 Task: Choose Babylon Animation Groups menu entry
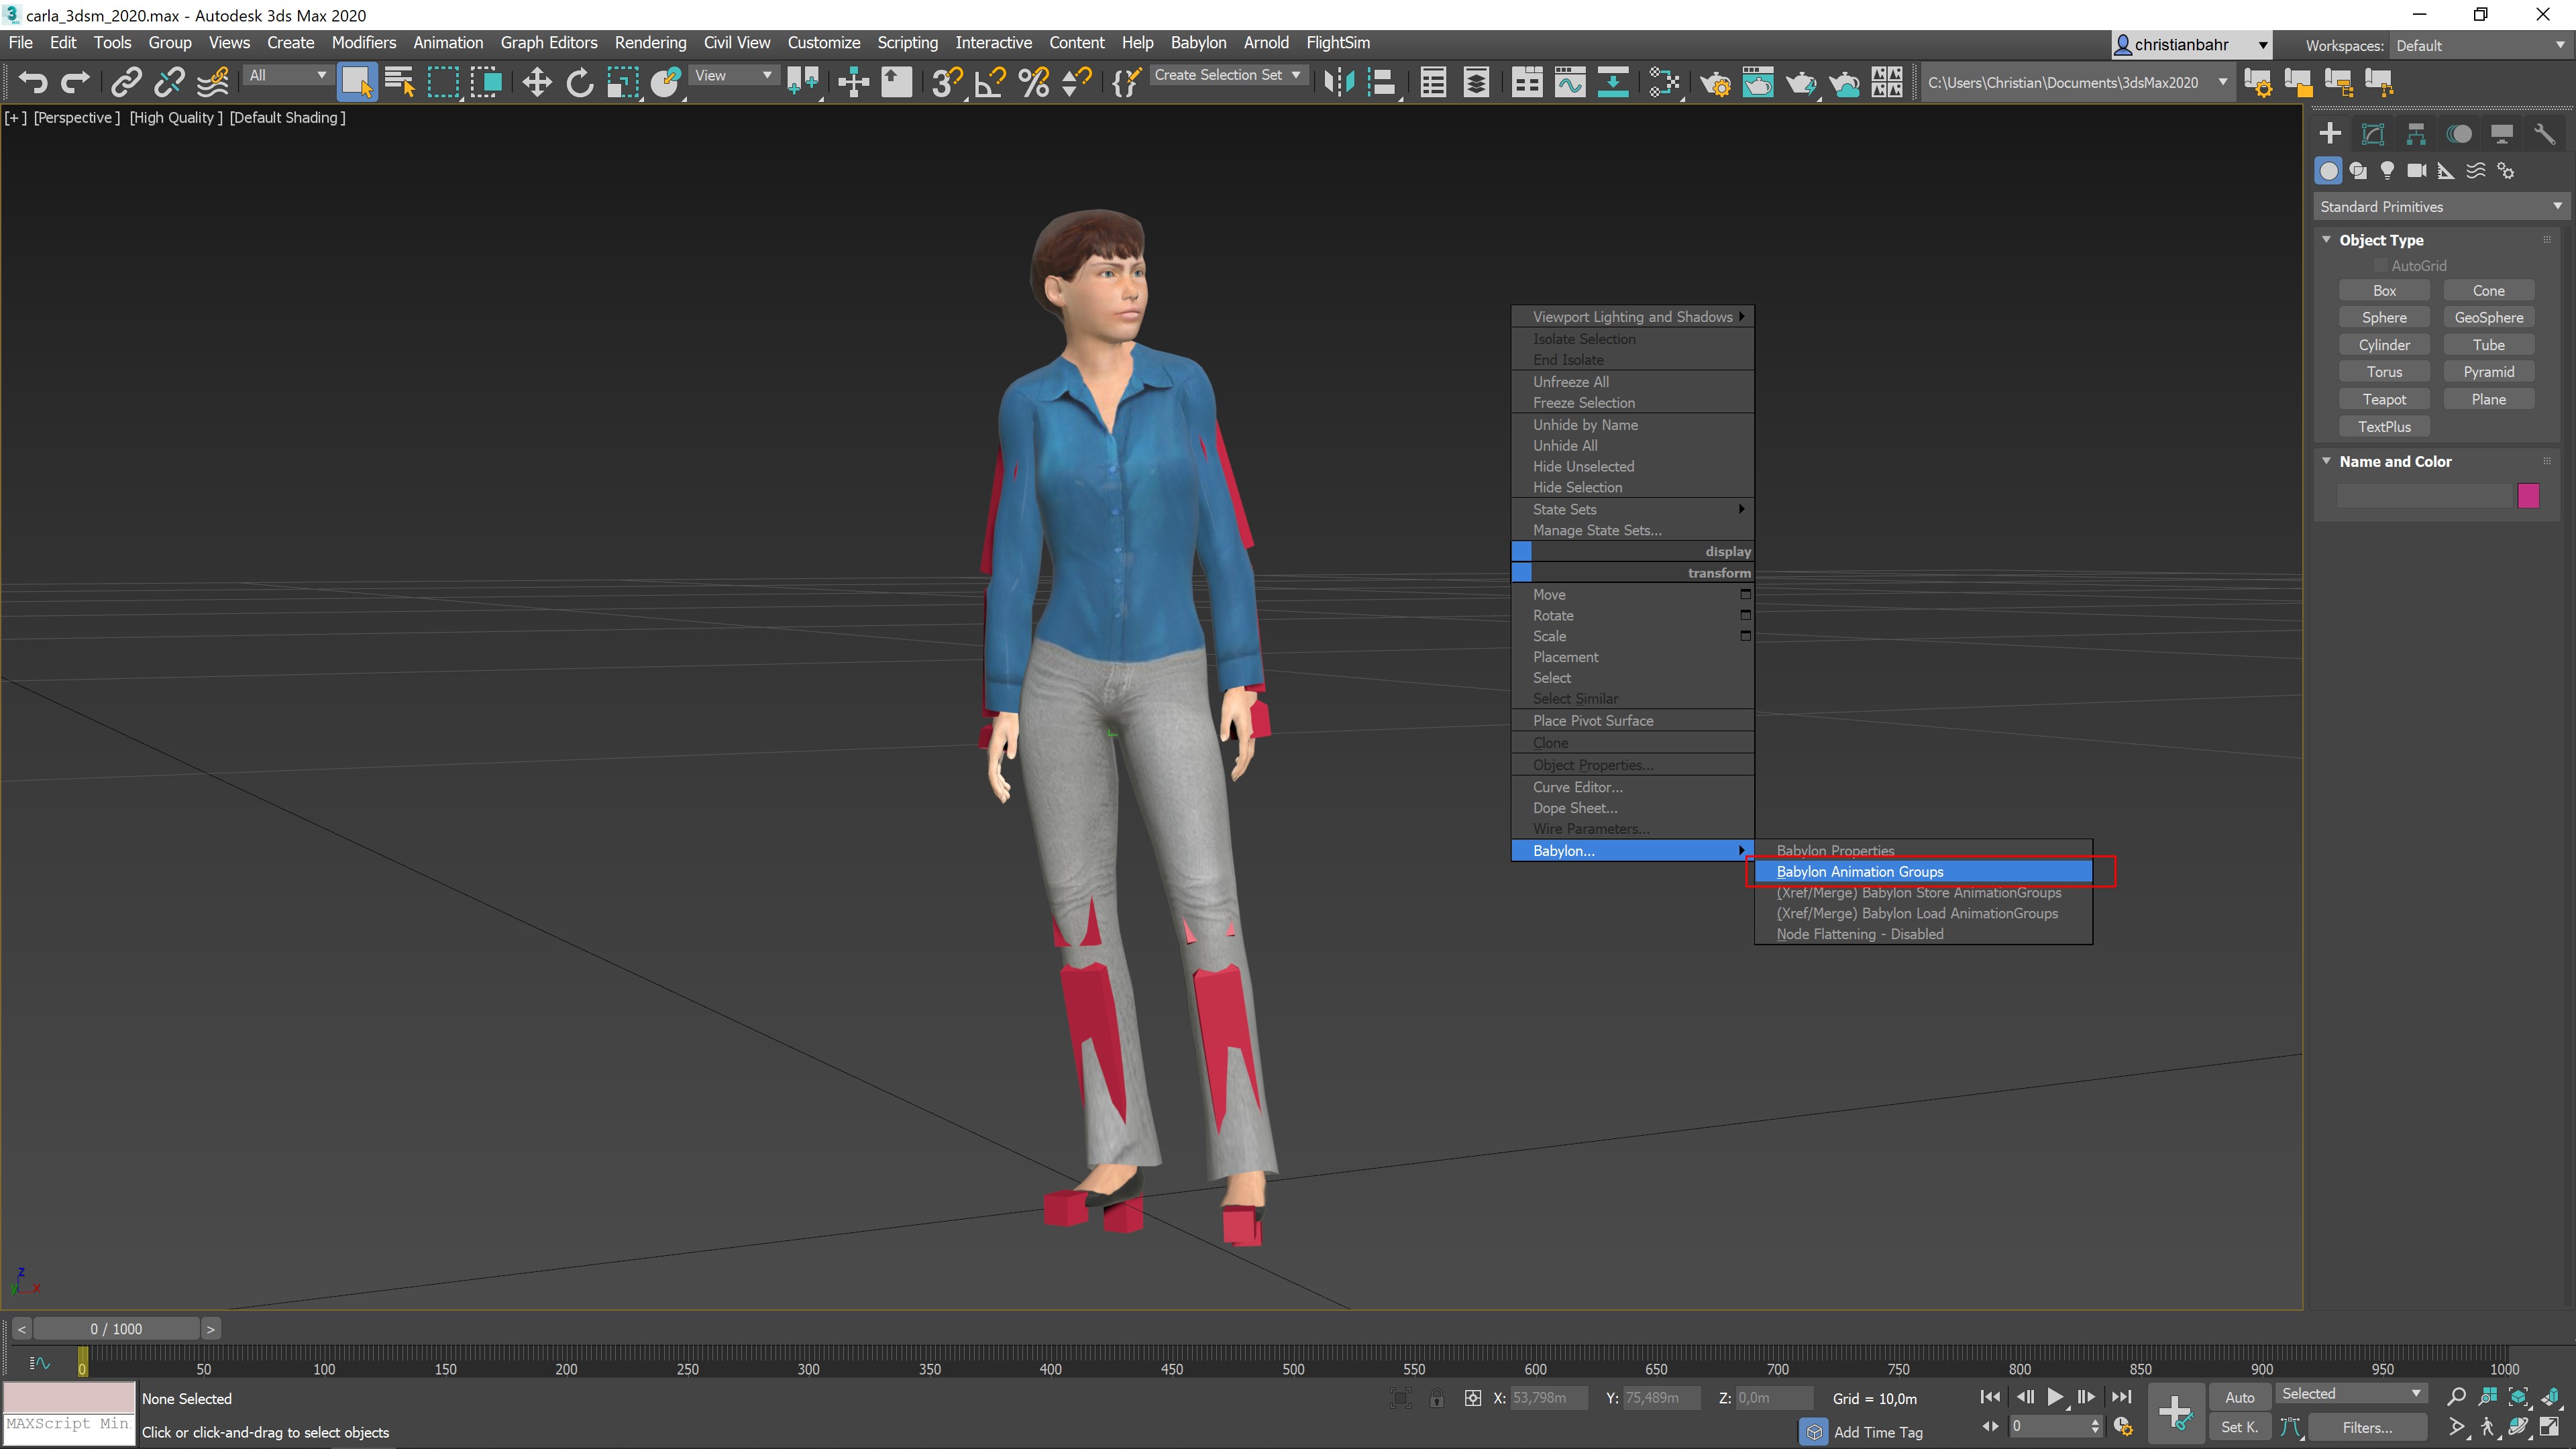pyautogui.click(x=1860, y=872)
